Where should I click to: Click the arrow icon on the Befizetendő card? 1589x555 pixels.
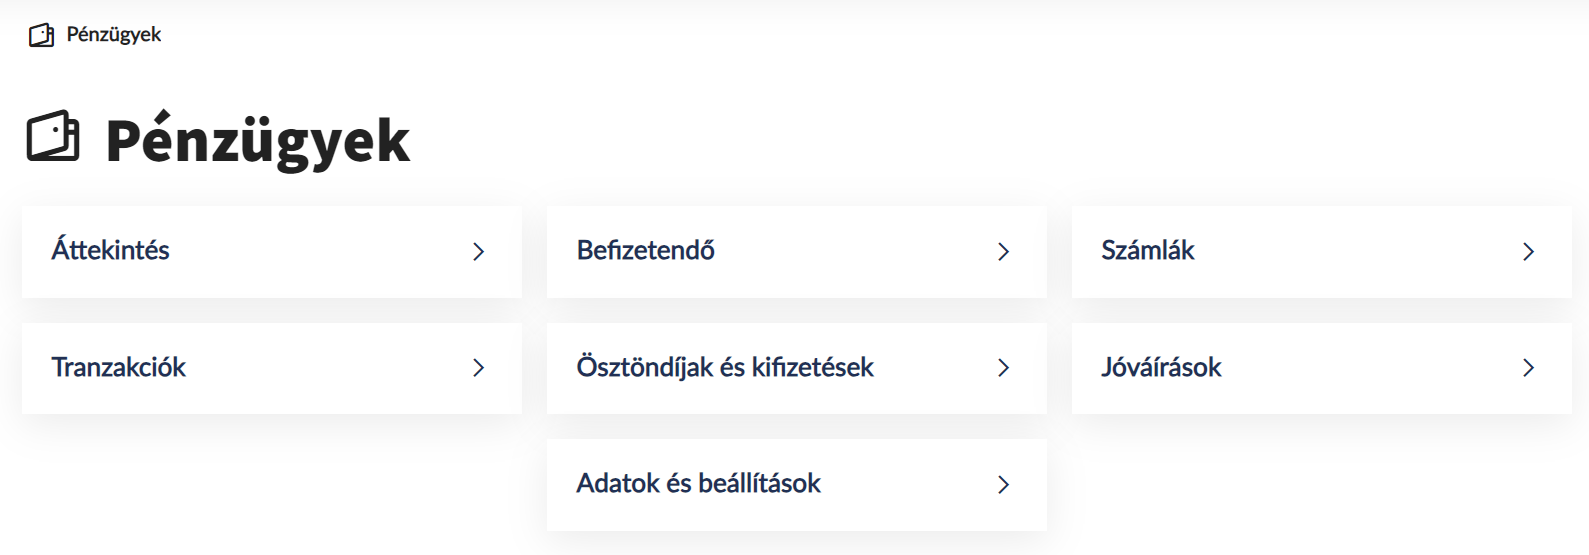(x=1004, y=252)
